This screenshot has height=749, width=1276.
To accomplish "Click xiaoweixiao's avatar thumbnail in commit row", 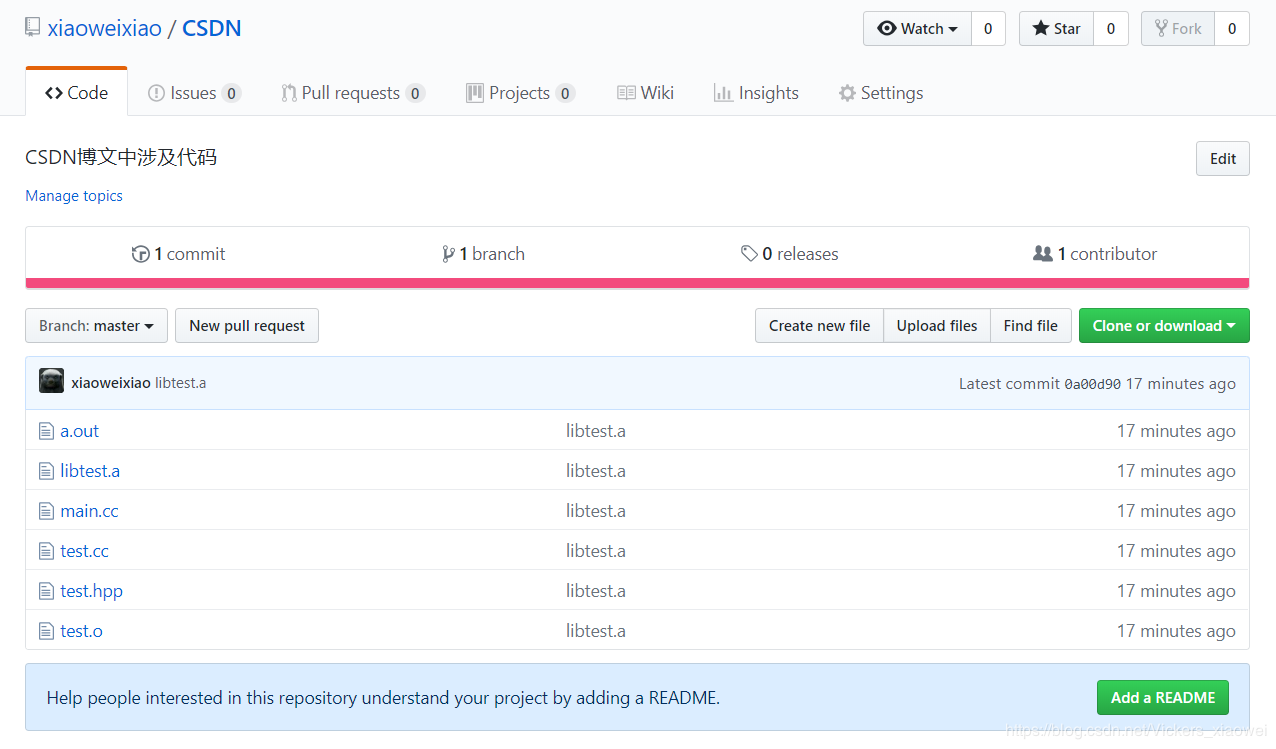I will pyautogui.click(x=52, y=381).
